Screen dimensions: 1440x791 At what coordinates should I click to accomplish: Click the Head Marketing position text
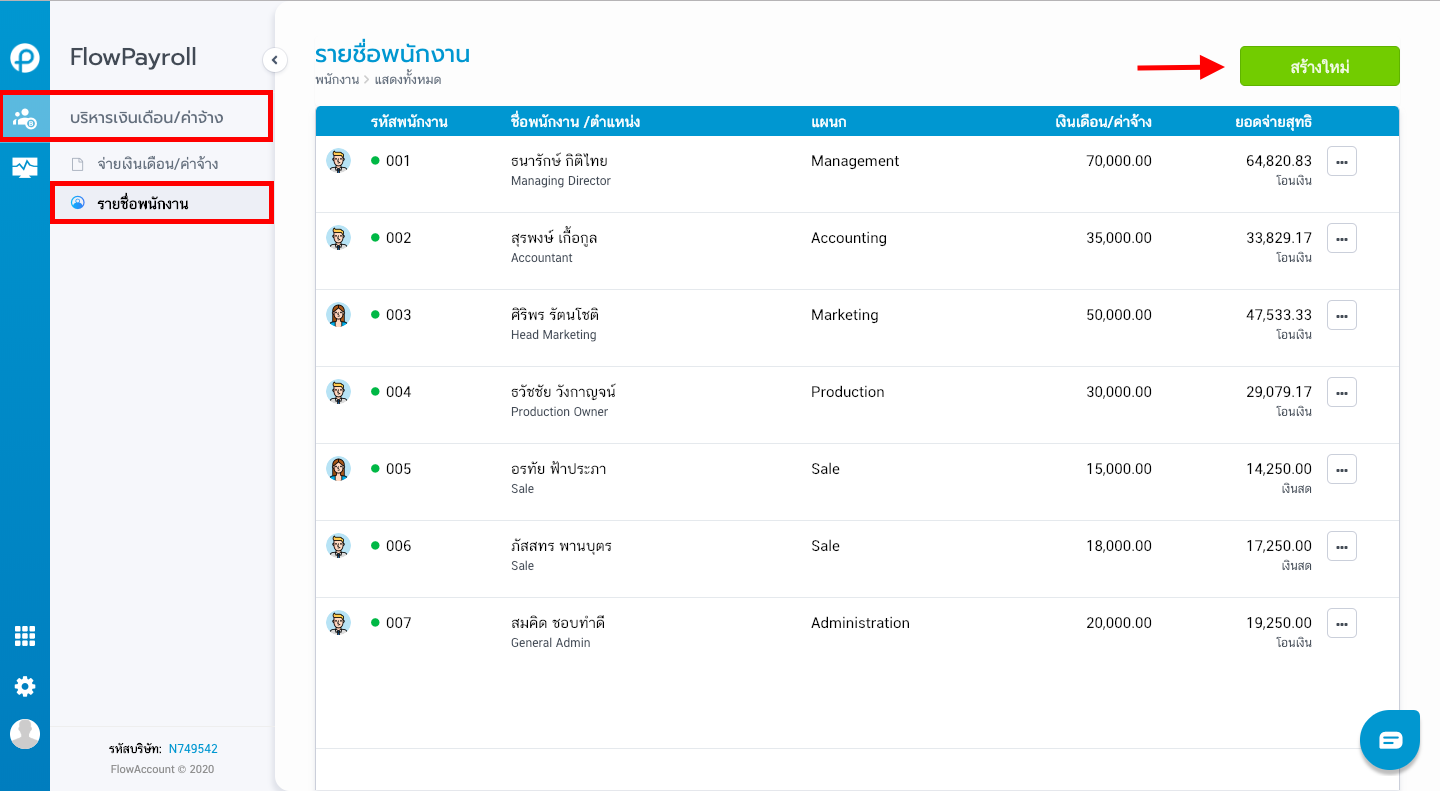553,335
